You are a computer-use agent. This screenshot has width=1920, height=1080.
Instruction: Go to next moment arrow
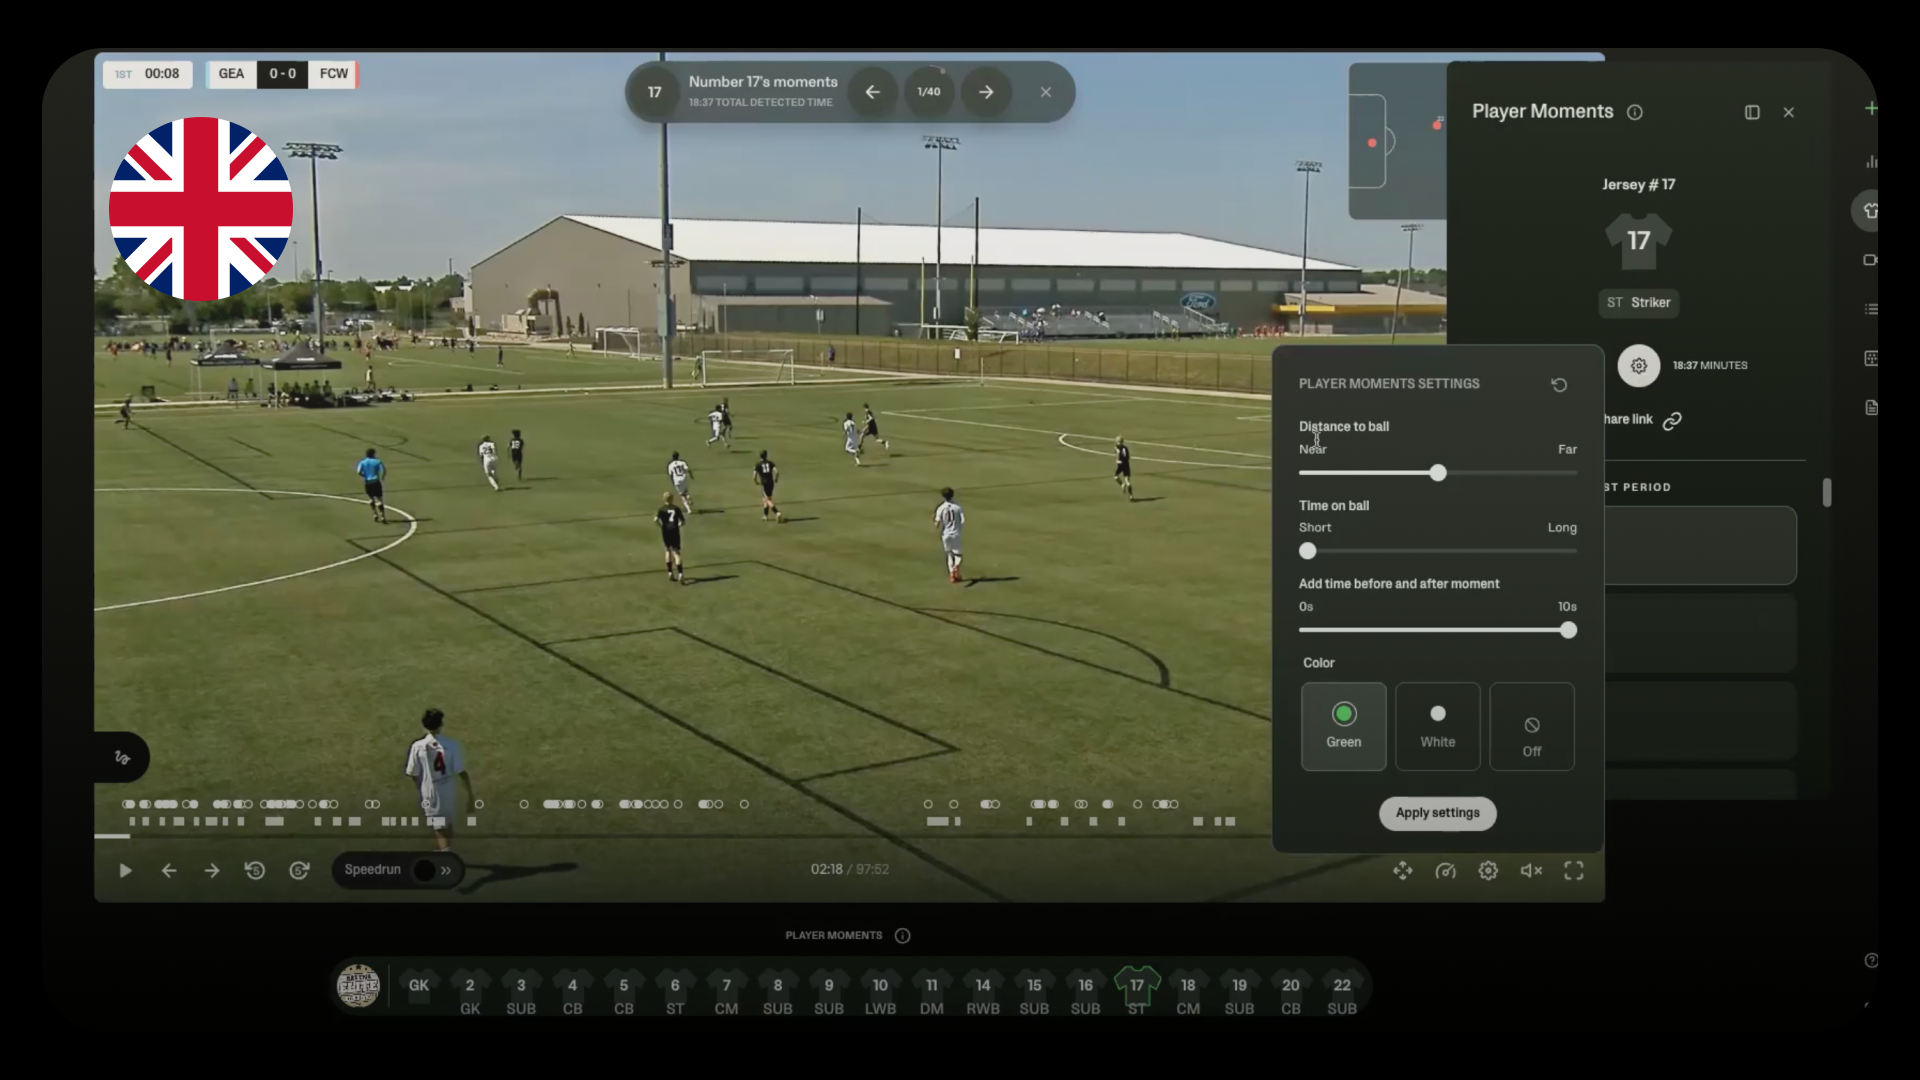[x=986, y=92]
